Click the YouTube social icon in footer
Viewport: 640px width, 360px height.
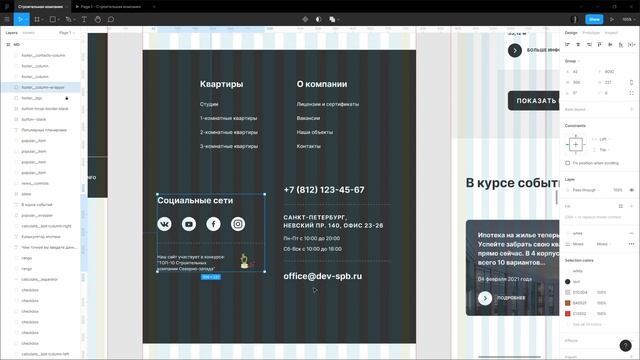point(189,224)
